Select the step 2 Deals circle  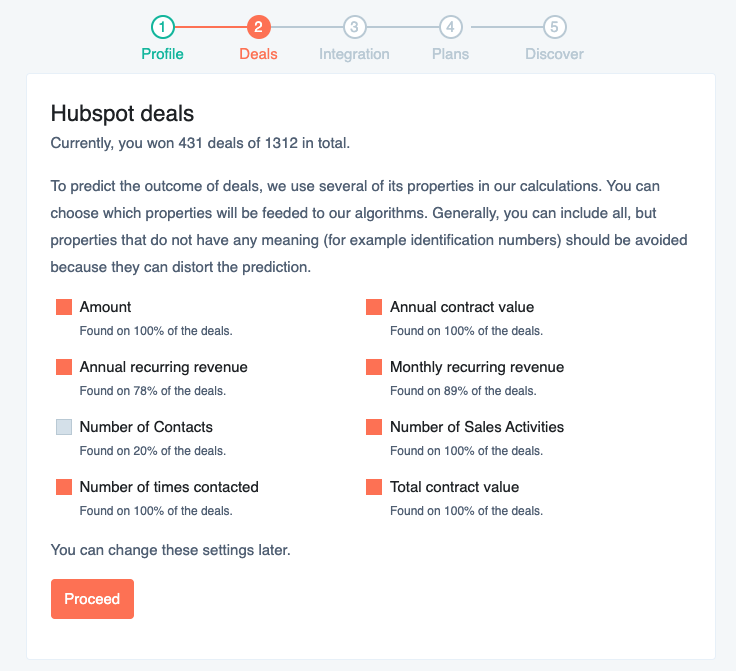coord(258,27)
